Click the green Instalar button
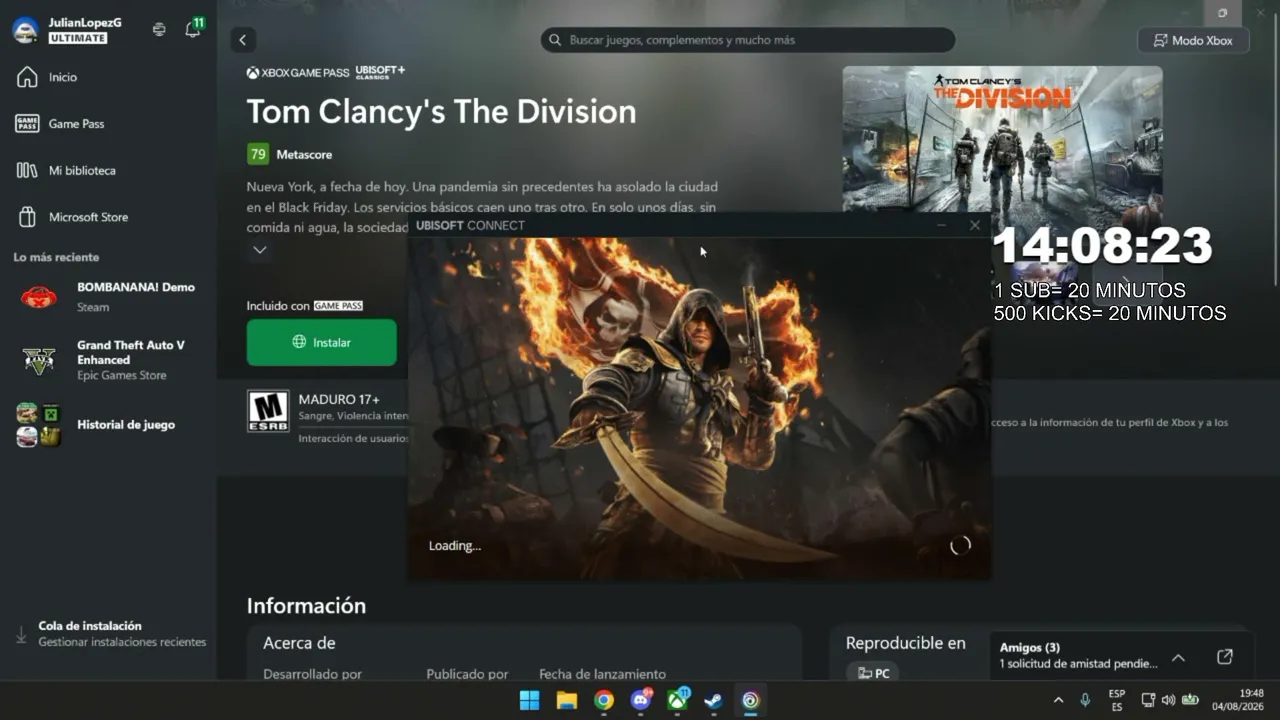The image size is (1280, 720). click(322, 342)
